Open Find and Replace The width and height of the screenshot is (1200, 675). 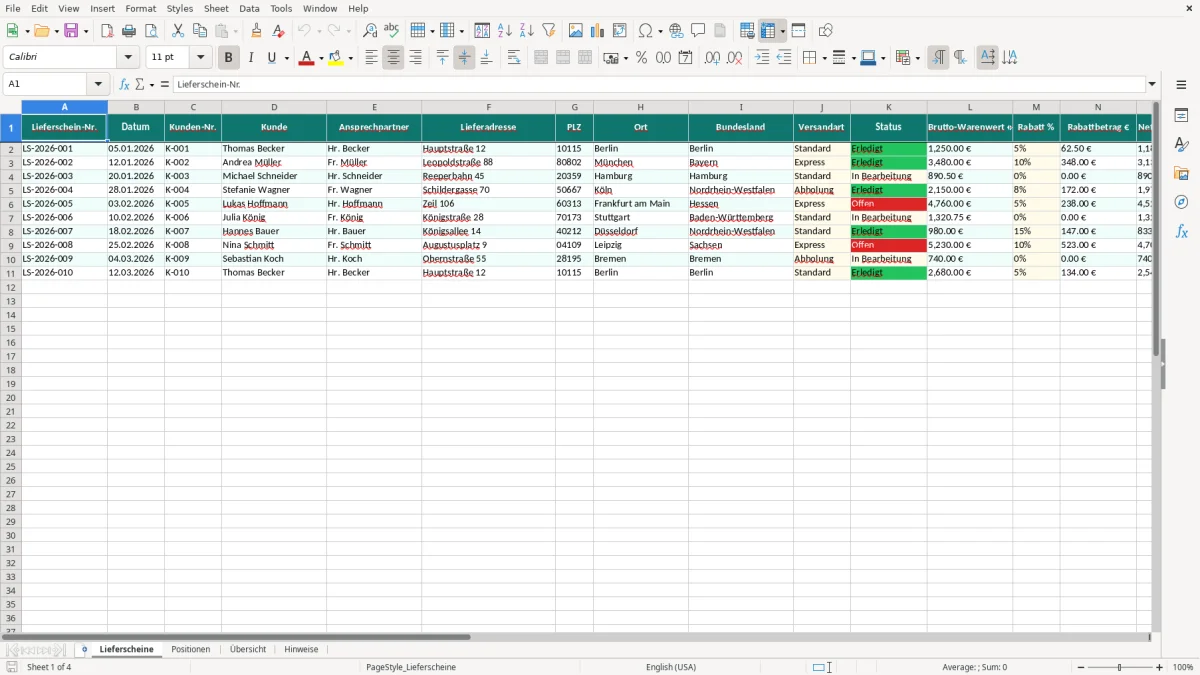pos(370,31)
